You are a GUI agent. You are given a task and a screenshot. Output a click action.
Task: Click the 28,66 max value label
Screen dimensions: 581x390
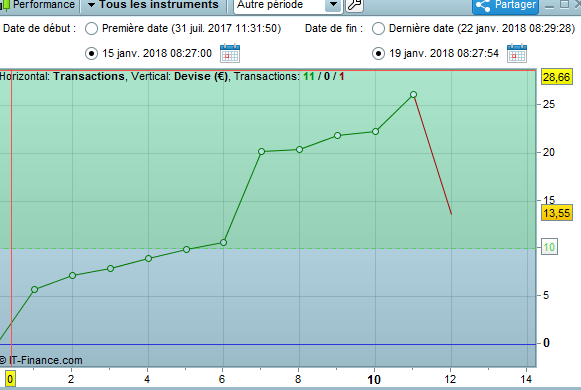coord(557,77)
